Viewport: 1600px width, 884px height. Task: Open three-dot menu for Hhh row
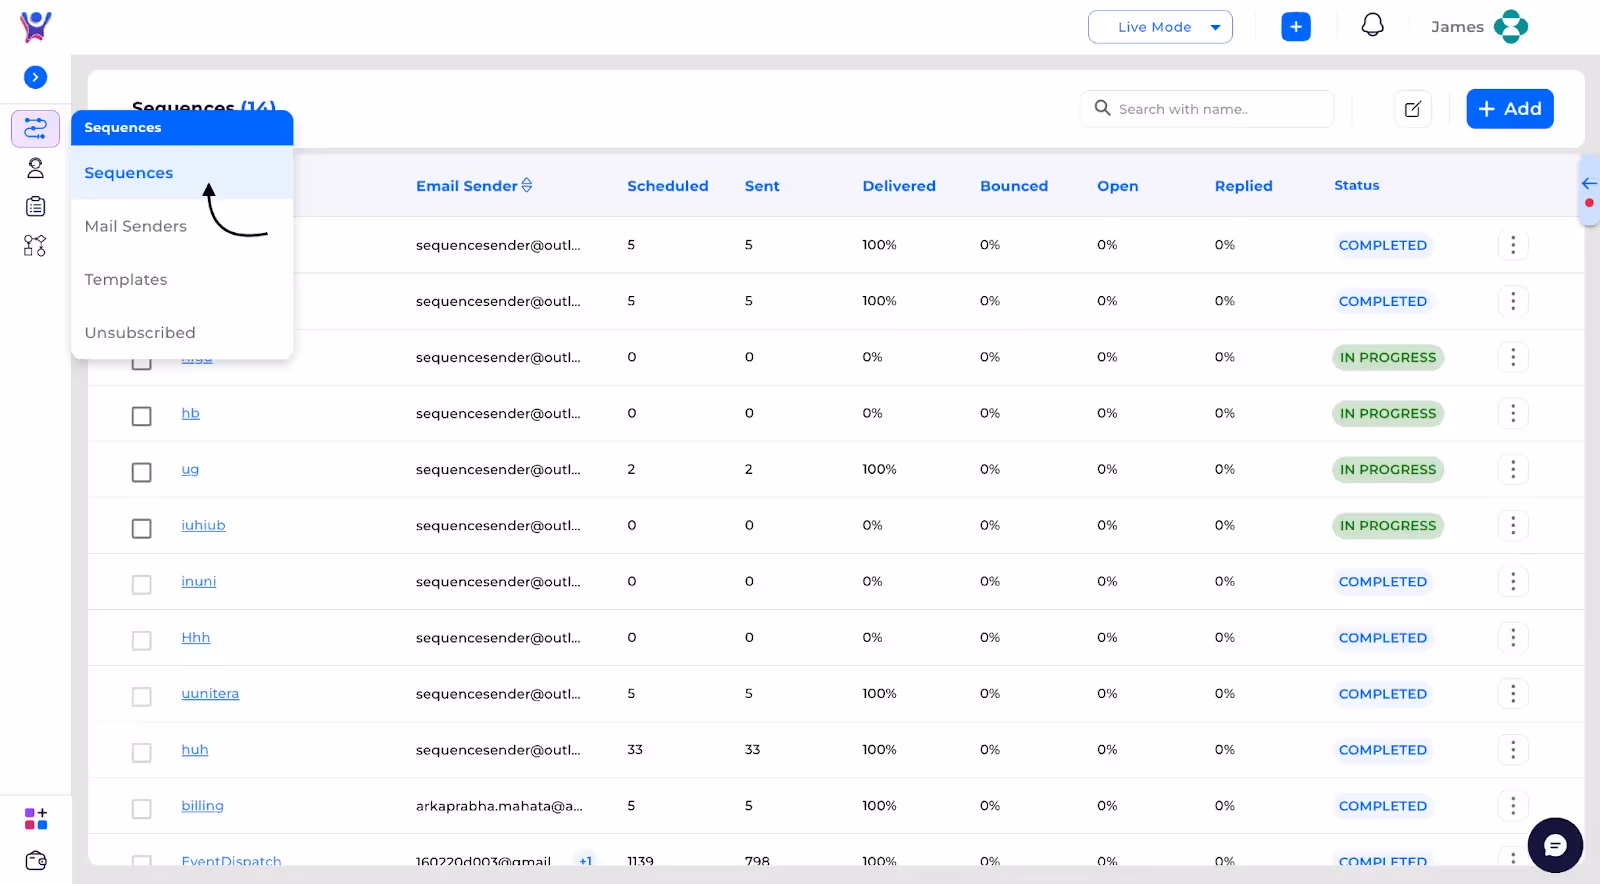1513,637
